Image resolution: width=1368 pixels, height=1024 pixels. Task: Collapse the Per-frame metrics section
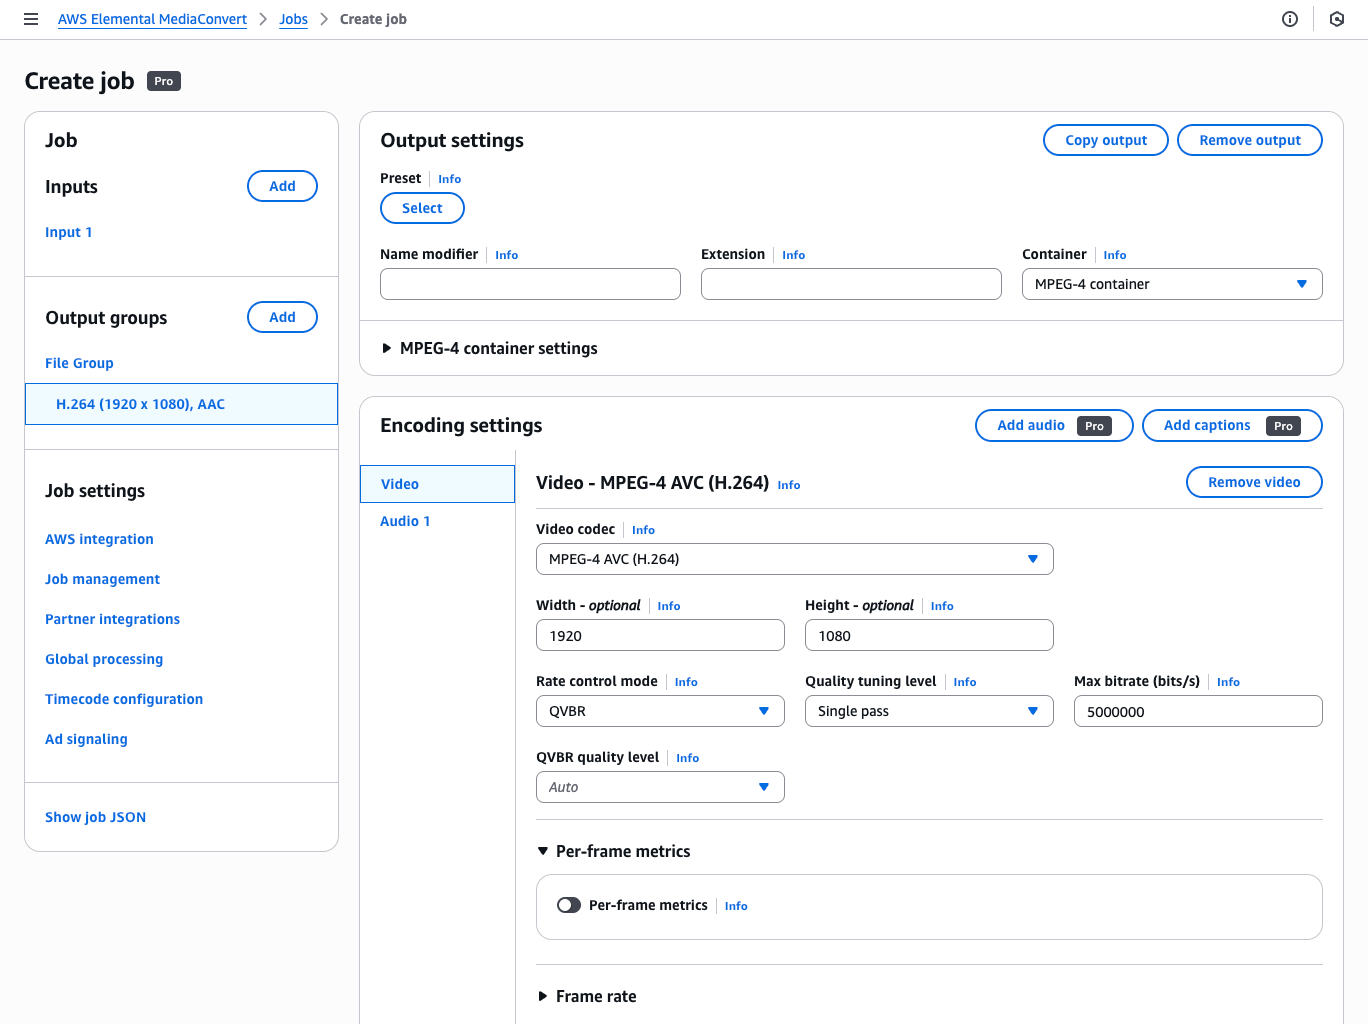(x=613, y=851)
